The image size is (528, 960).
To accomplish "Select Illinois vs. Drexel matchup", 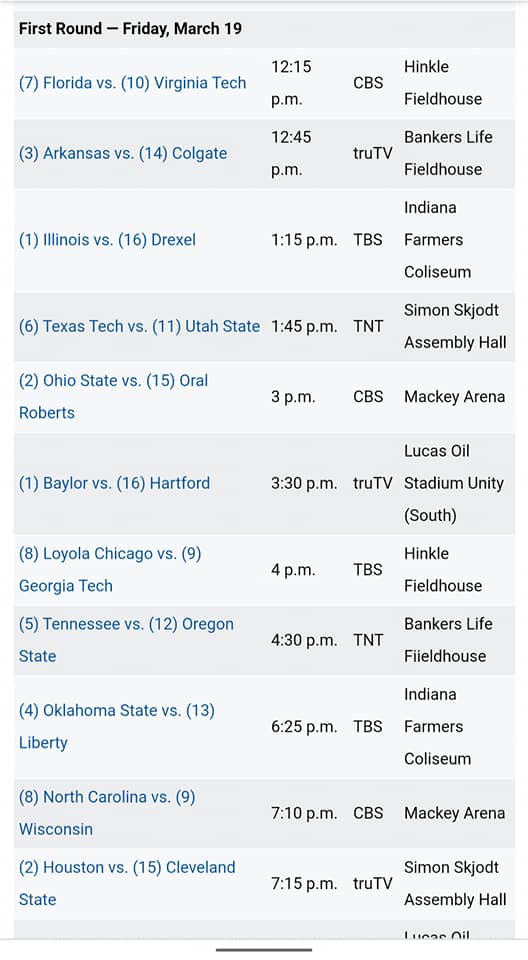I will click(107, 239).
